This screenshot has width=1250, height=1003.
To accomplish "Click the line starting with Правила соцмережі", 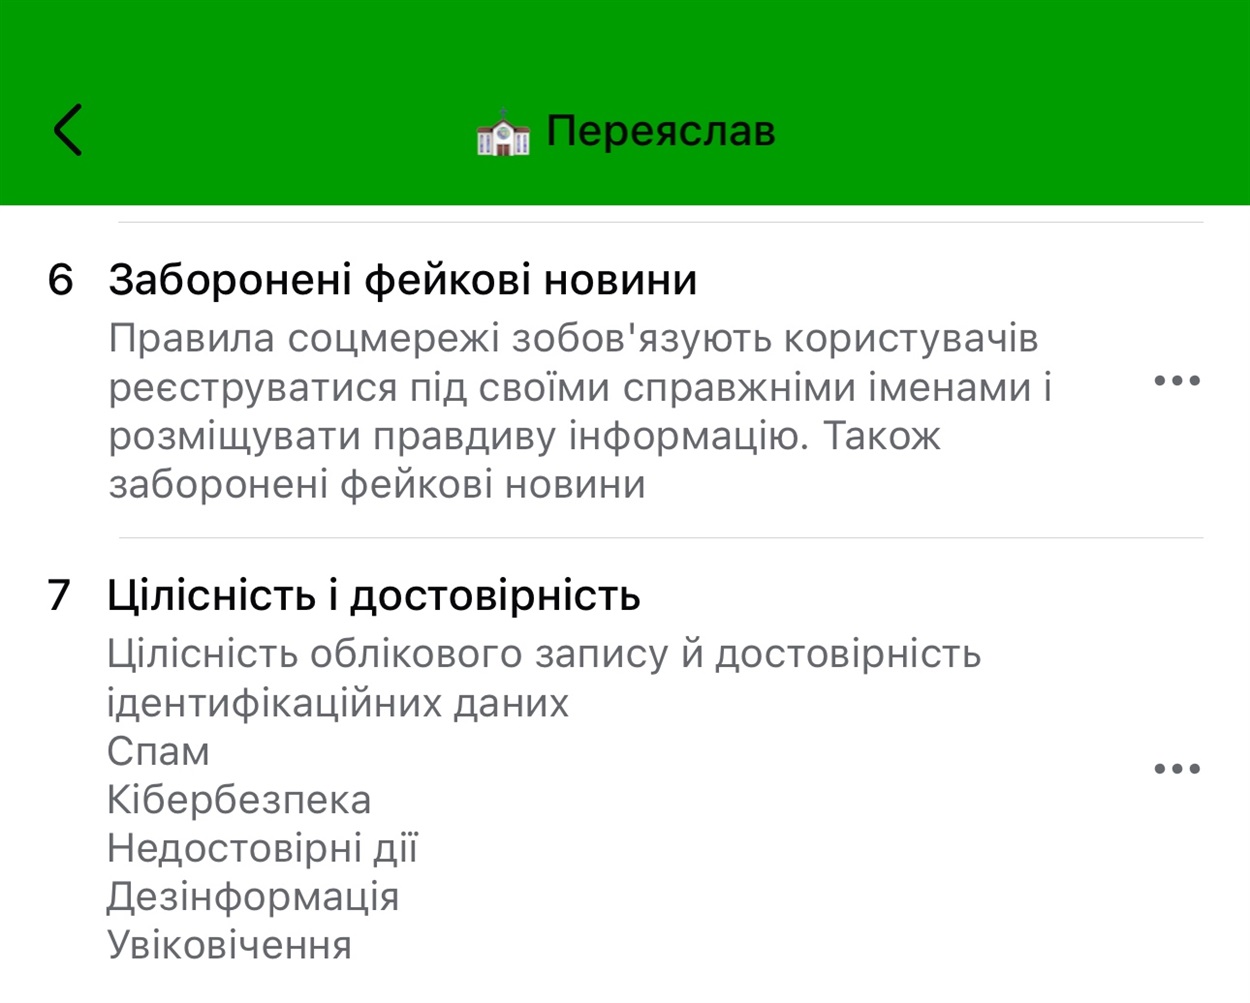I will pyautogui.click(x=573, y=339).
